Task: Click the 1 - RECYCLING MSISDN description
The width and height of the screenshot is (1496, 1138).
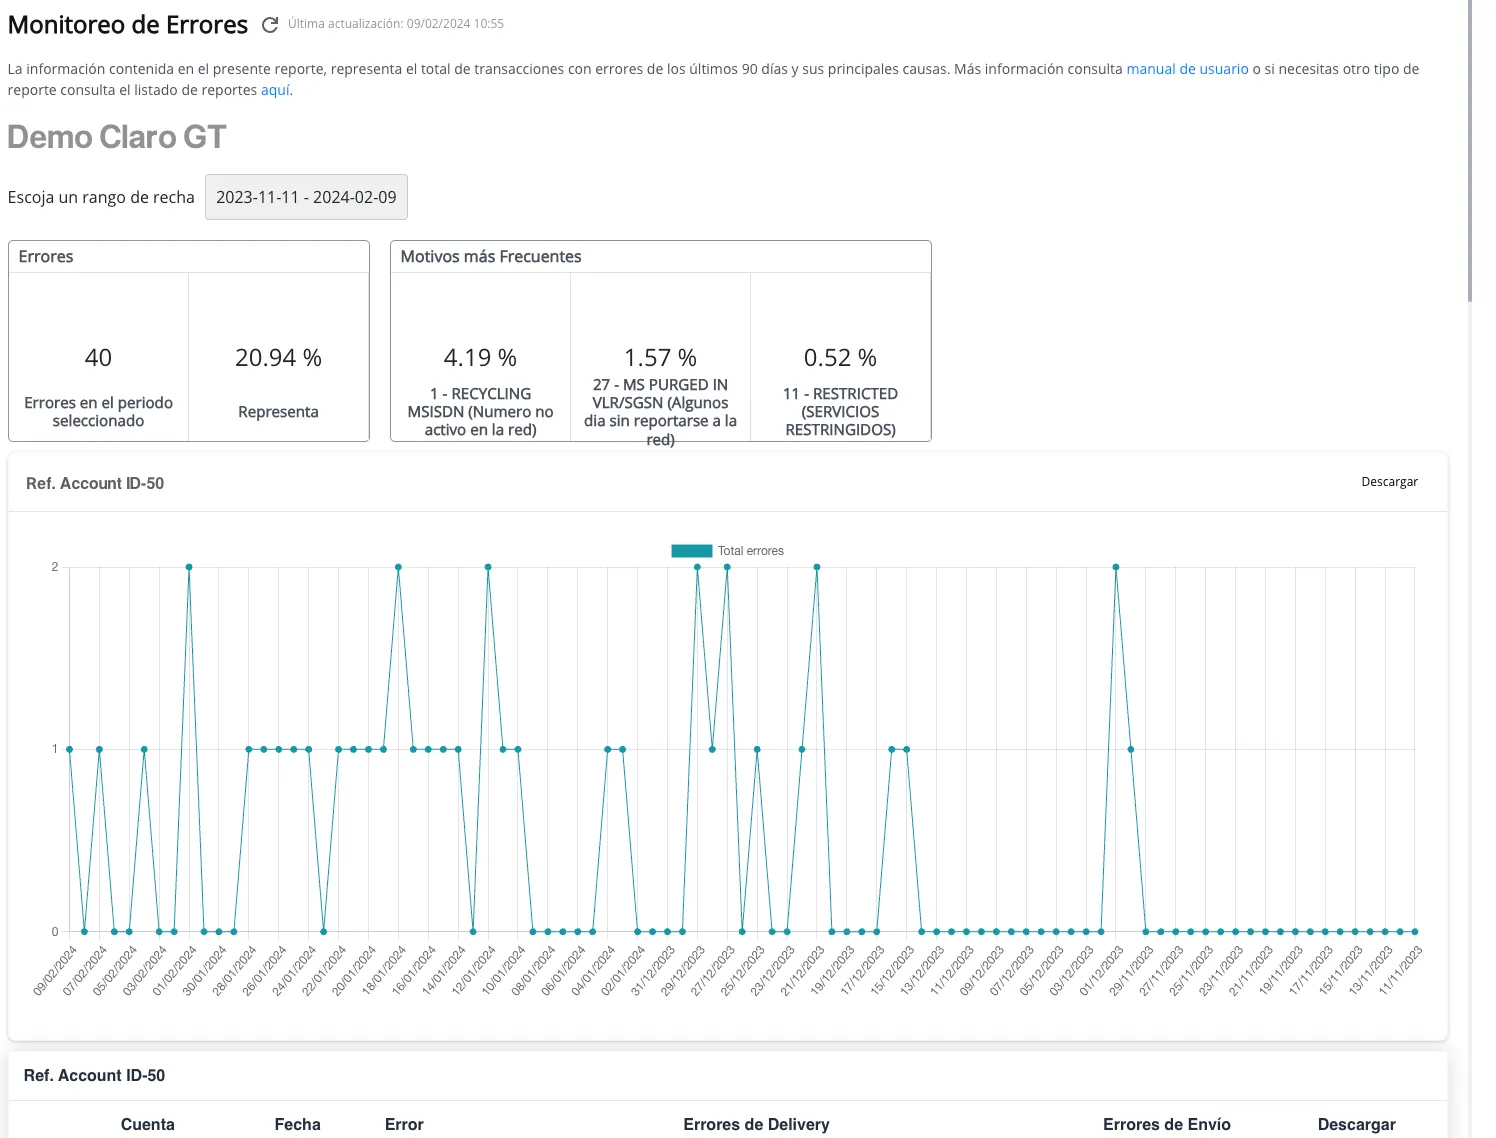Action: click(480, 412)
